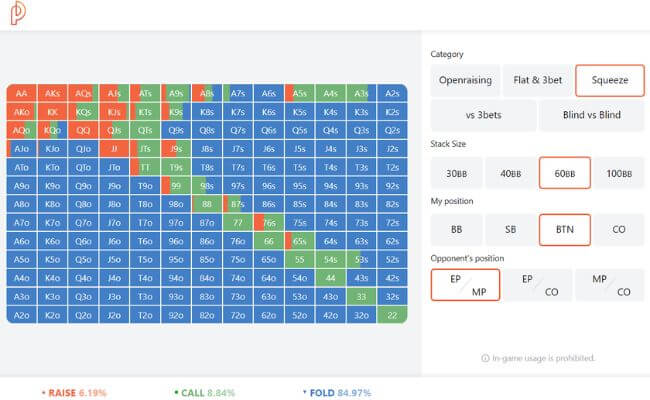This screenshot has width=650, height=400.
Task: Set stack size to 30BB
Action: pyautogui.click(x=457, y=173)
